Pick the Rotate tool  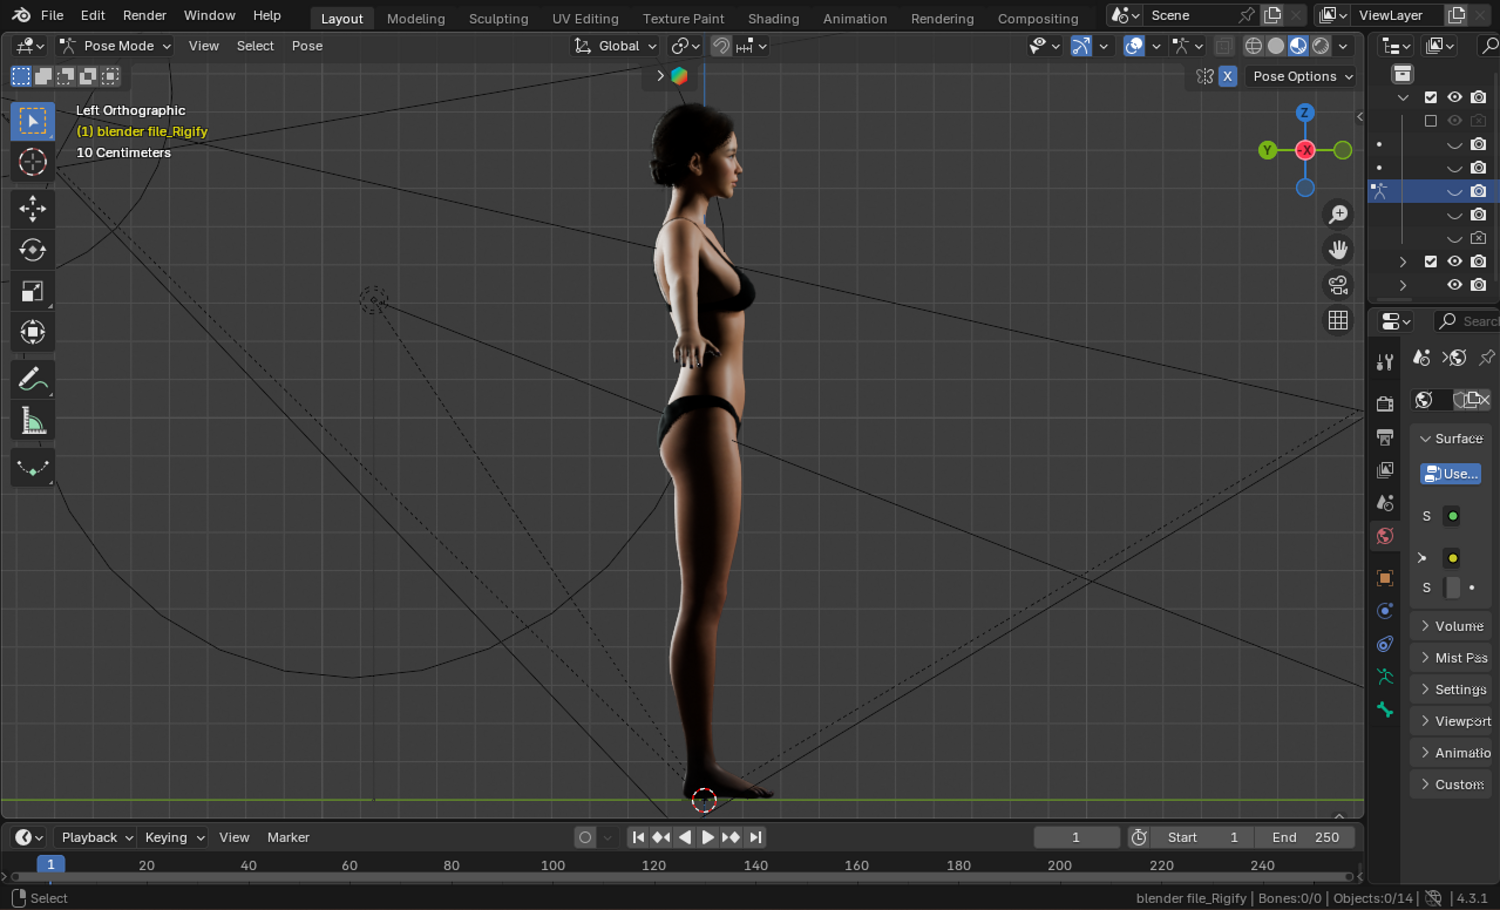[33, 249]
